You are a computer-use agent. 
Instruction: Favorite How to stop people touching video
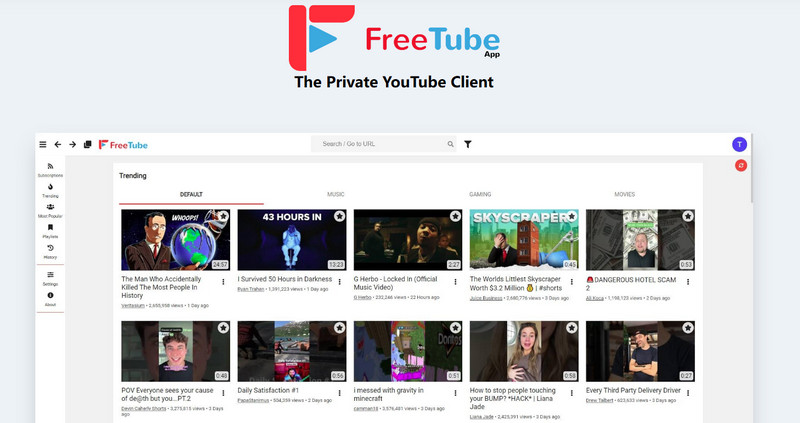pos(572,328)
